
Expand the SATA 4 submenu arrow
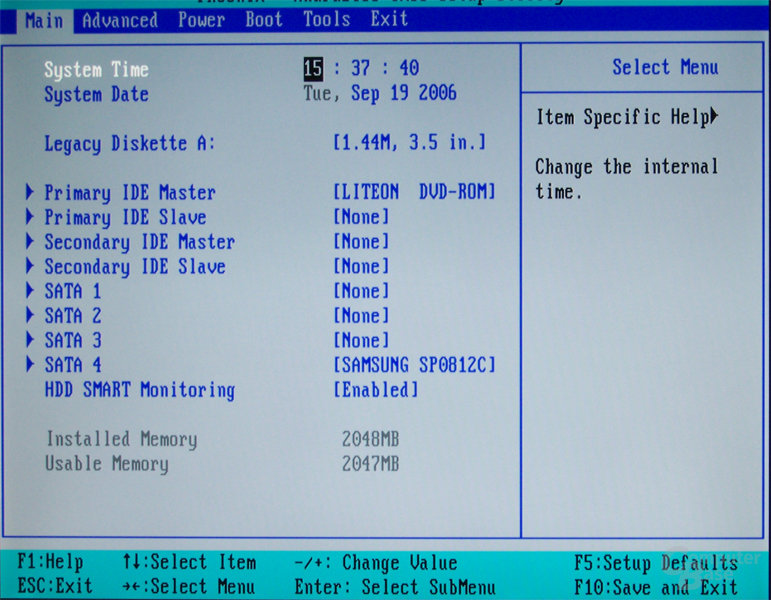click(30, 364)
